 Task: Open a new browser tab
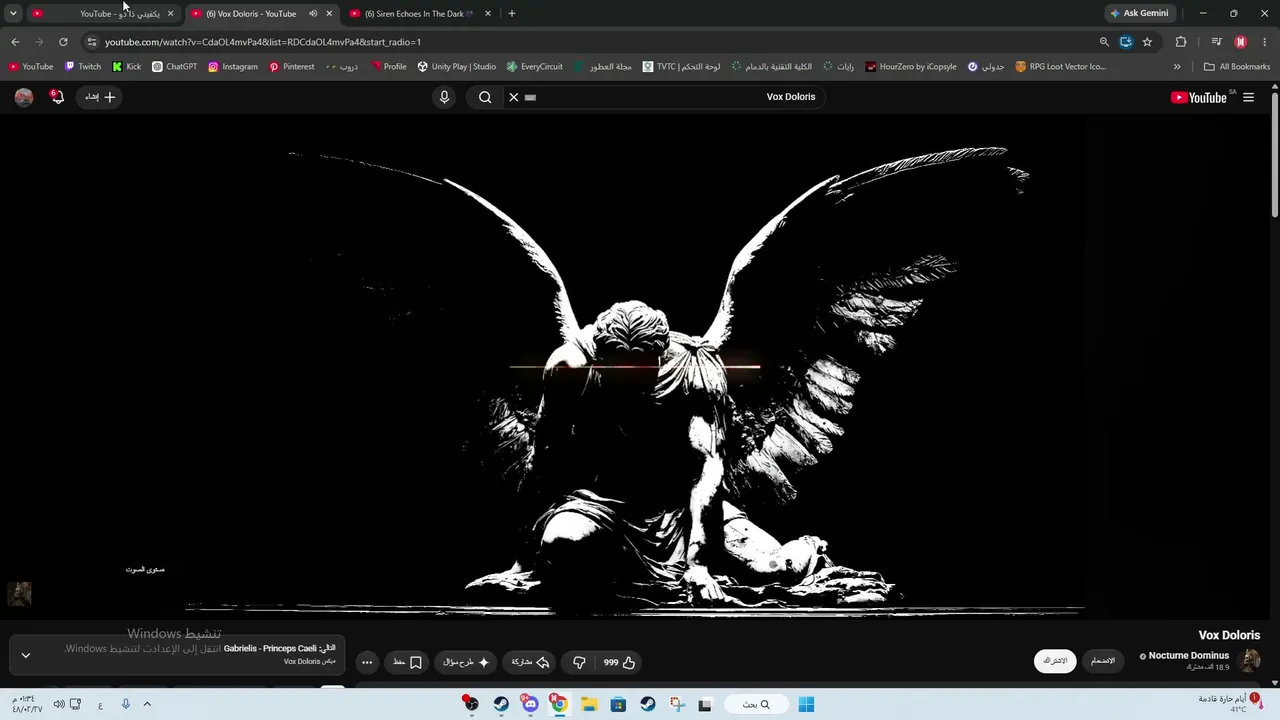tap(512, 14)
